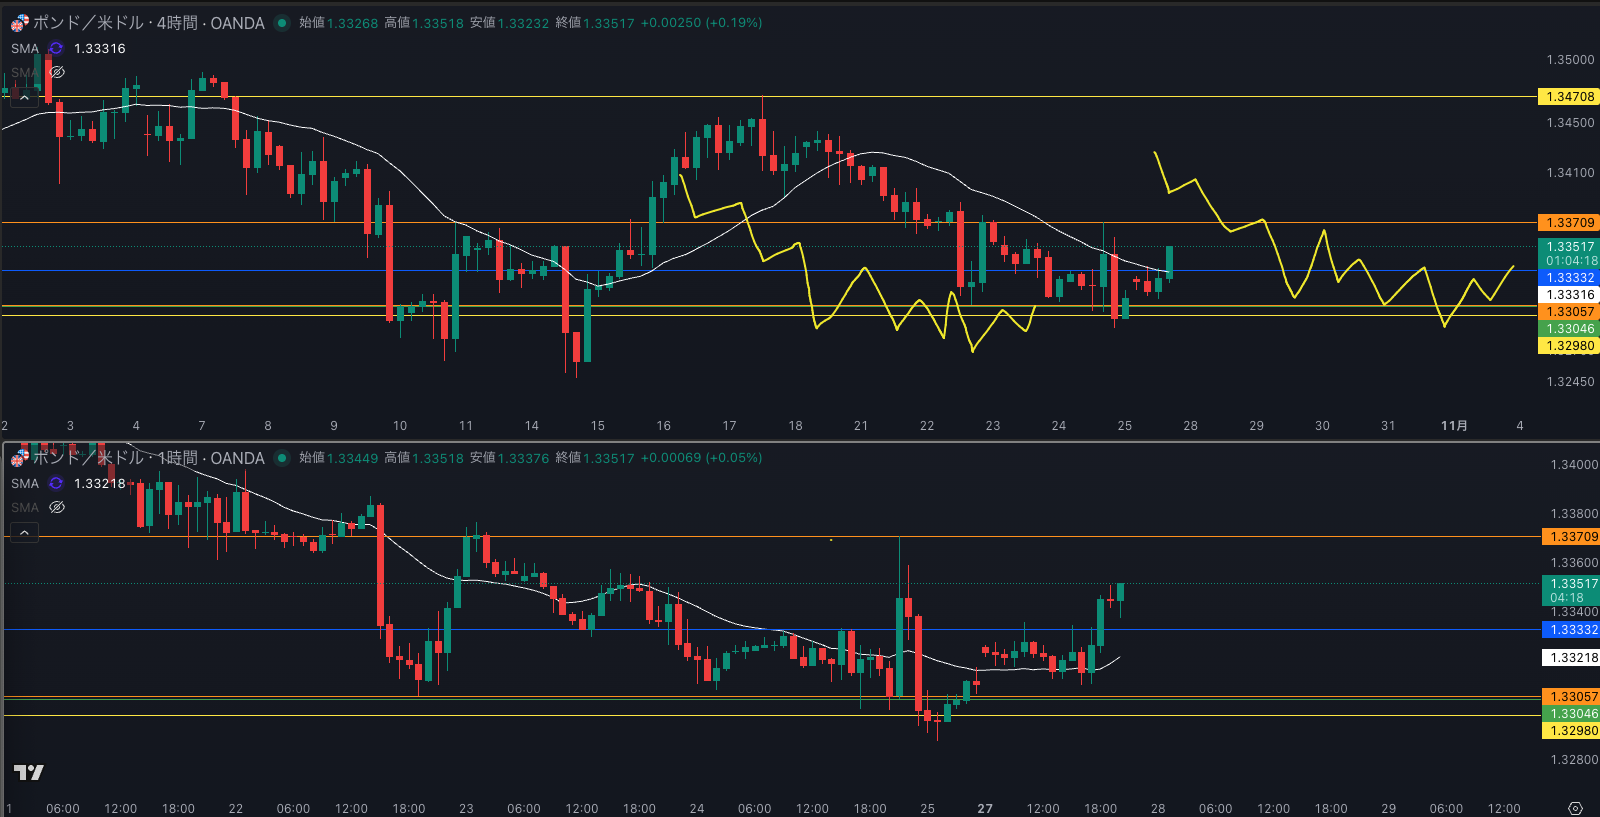Screen dimensions: 1600x817
Task: Click the orange 1.33709 price label on 4-hour chart
Action: (x=1569, y=223)
